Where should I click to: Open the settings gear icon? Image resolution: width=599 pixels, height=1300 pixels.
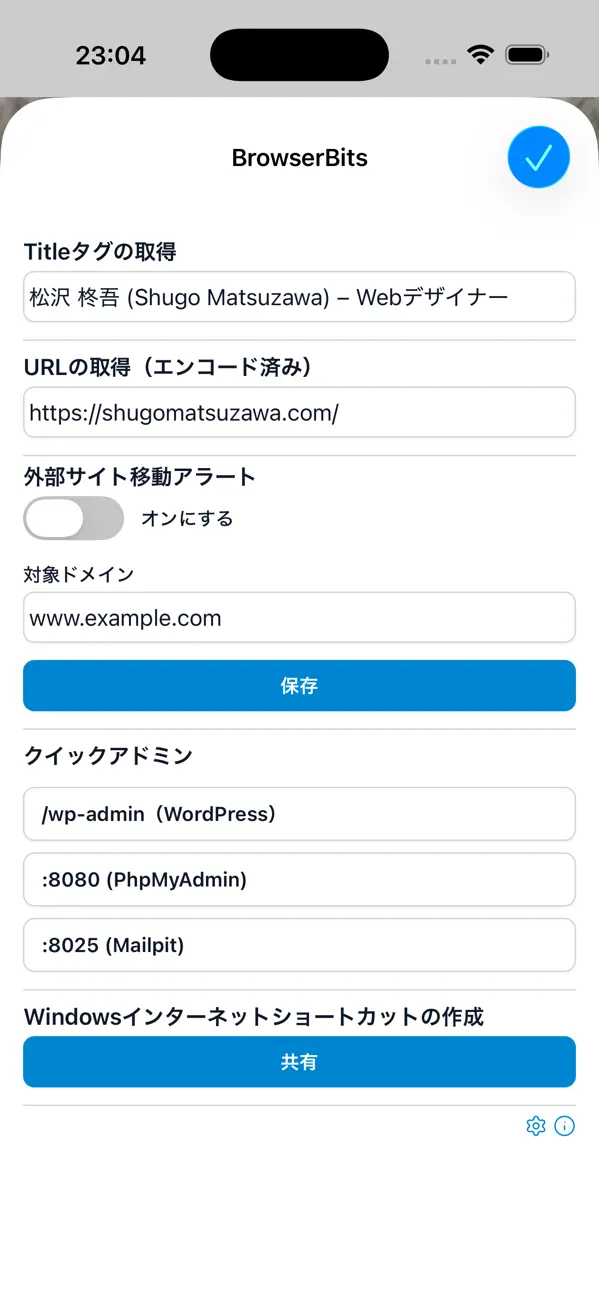536,1126
